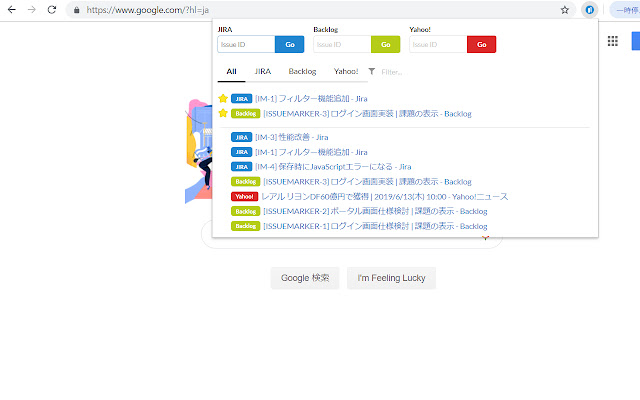The image size is (640, 400).
Task: Focus the Backlog Issue ID field
Action: point(342,44)
